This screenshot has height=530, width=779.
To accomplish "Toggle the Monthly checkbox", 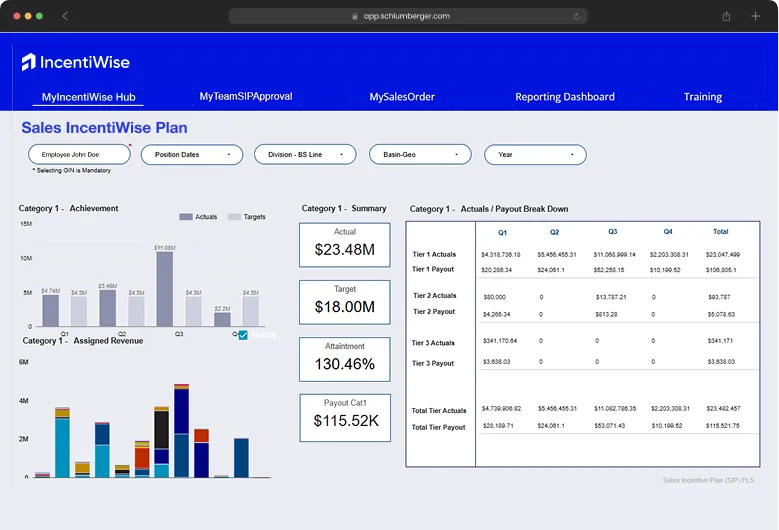I will coord(243,335).
